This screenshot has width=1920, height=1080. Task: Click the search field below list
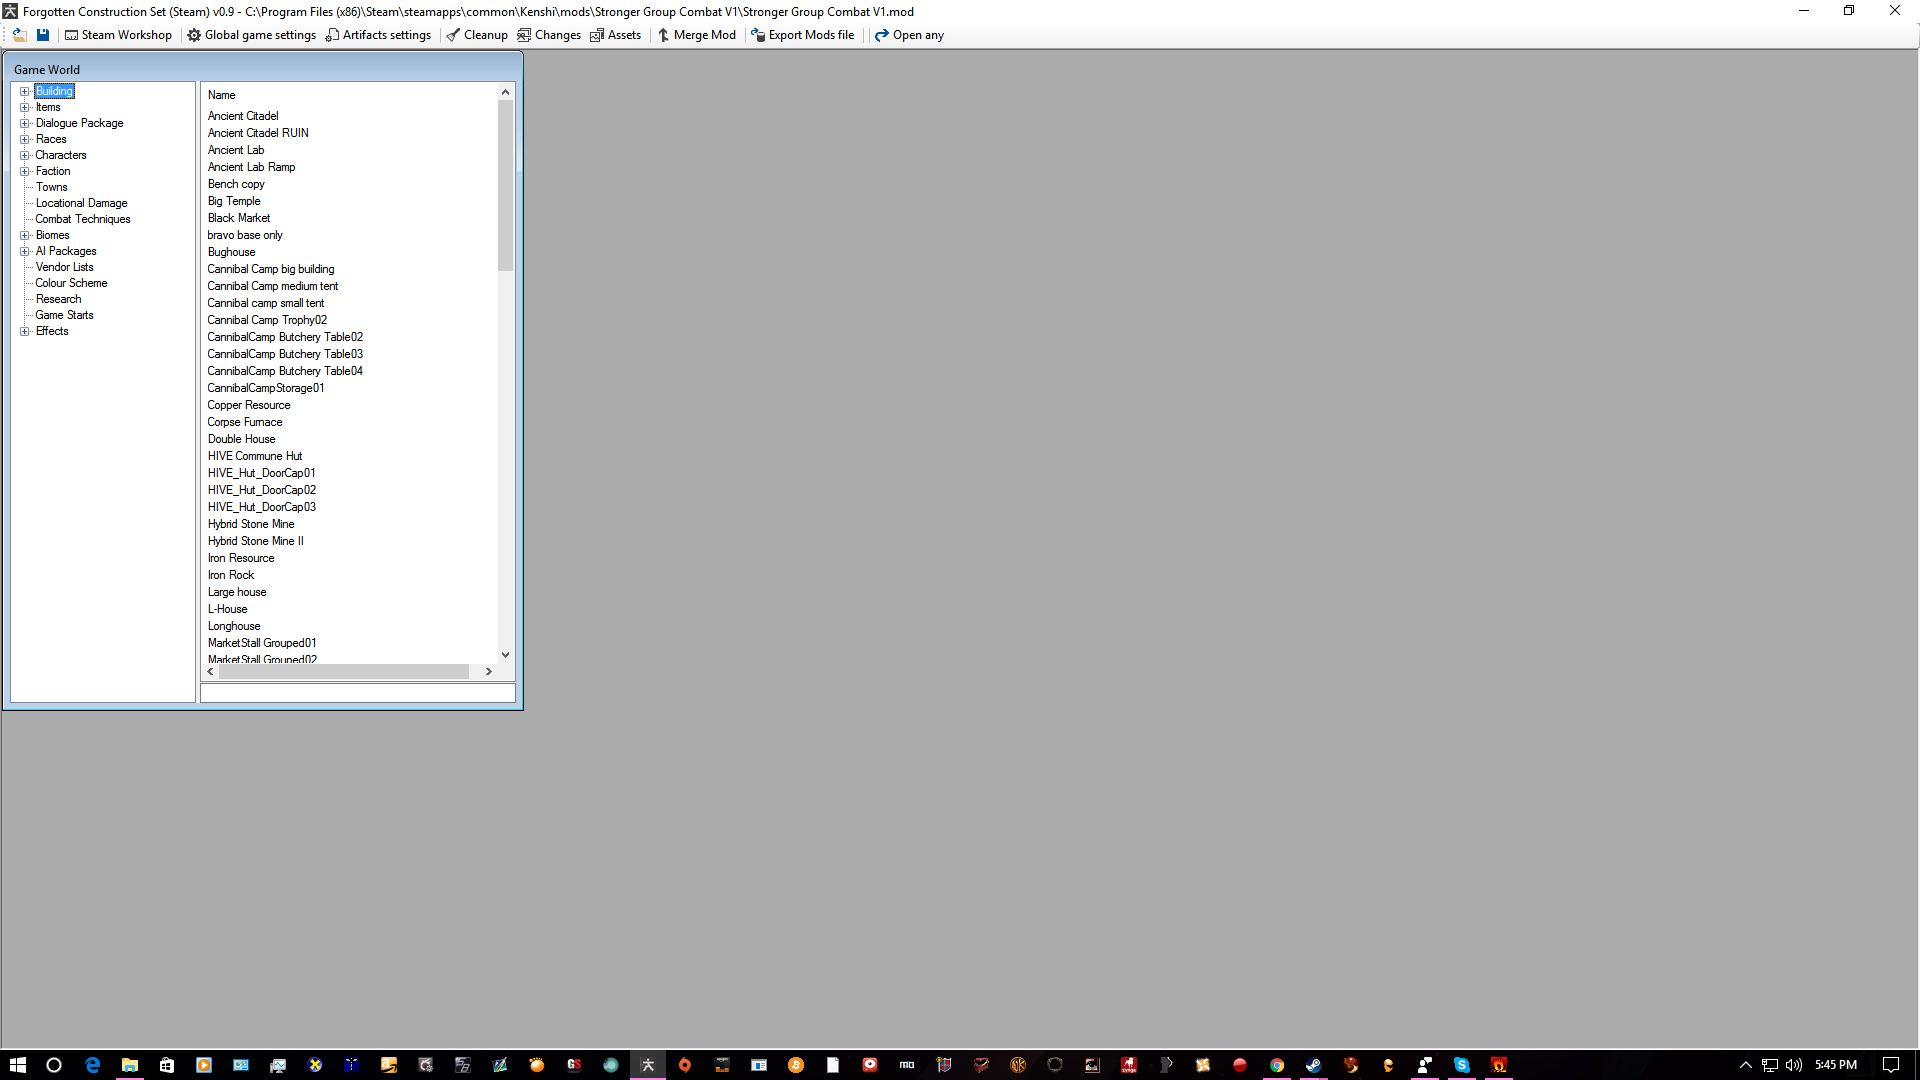point(357,693)
